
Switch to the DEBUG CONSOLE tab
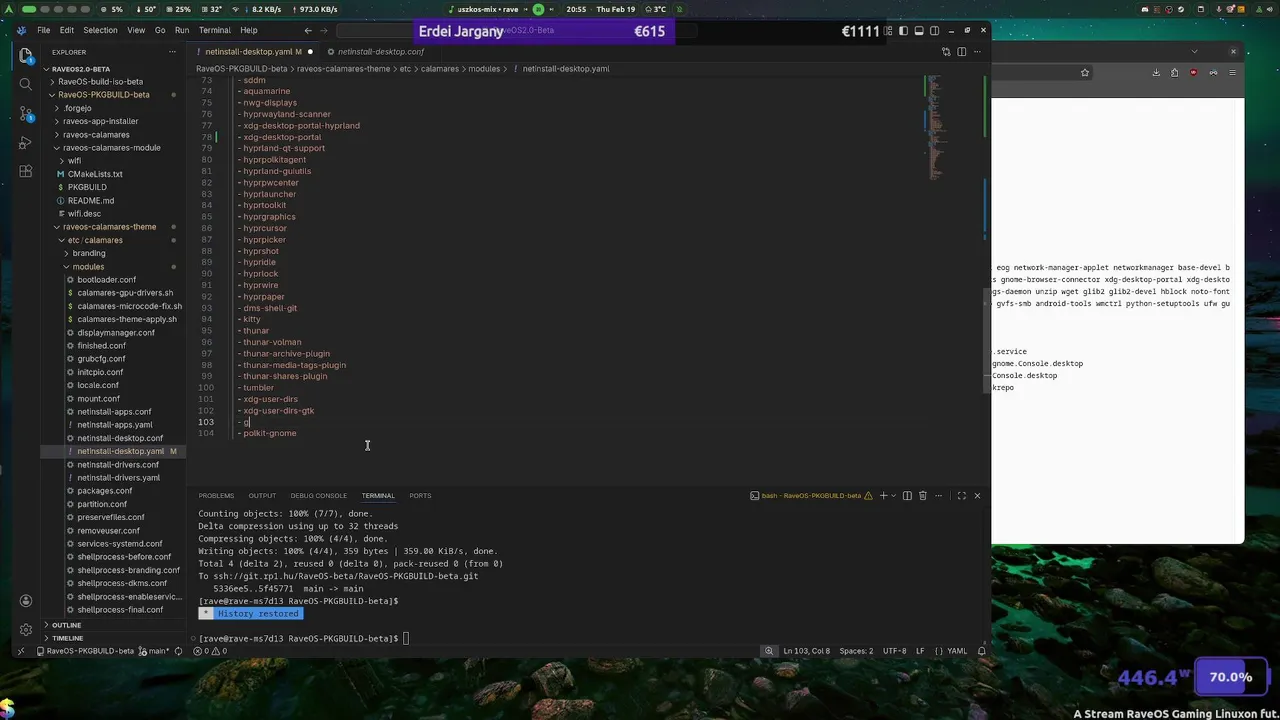(318, 496)
